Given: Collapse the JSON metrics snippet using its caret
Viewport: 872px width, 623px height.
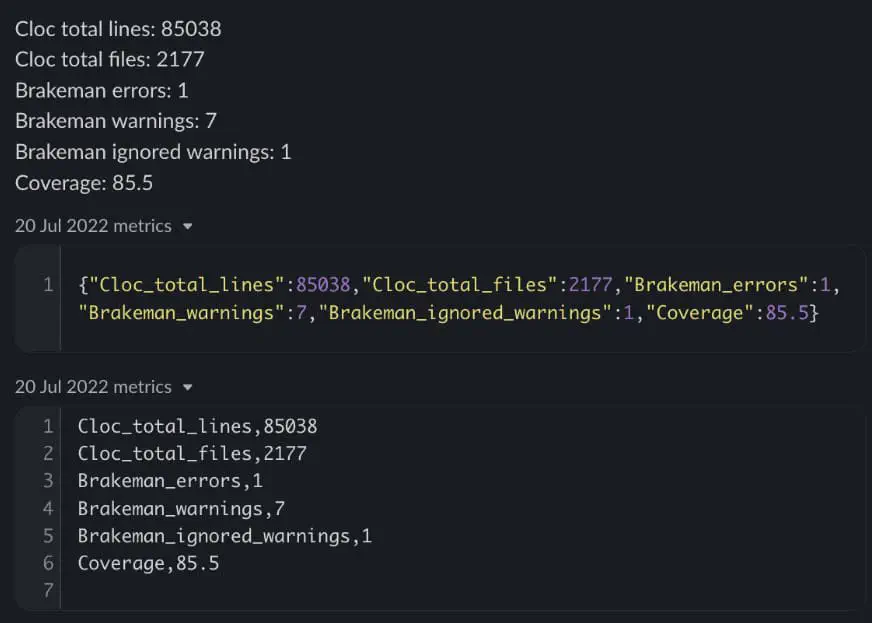Looking at the screenshot, I should point(188,227).
